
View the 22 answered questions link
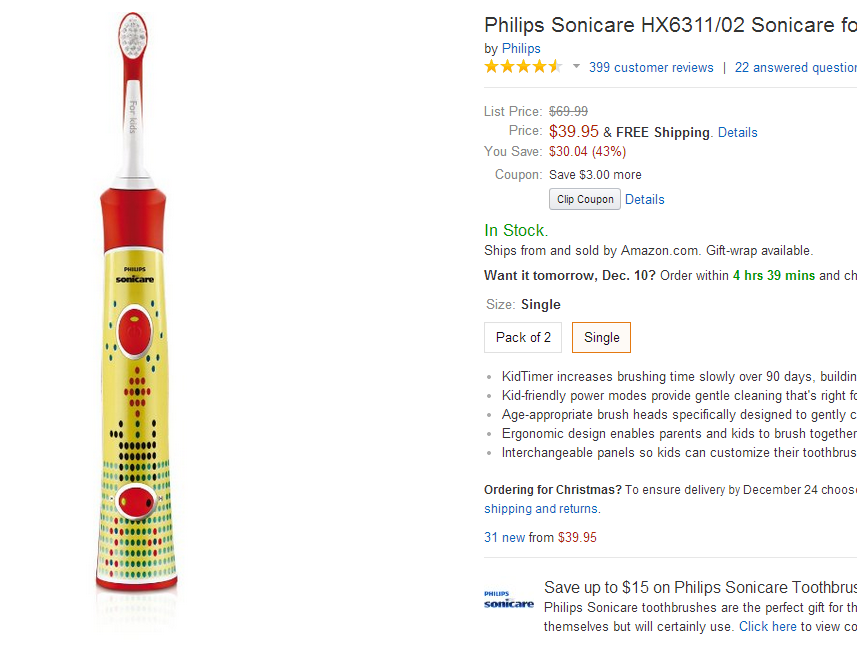pyautogui.click(x=795, y=67)
